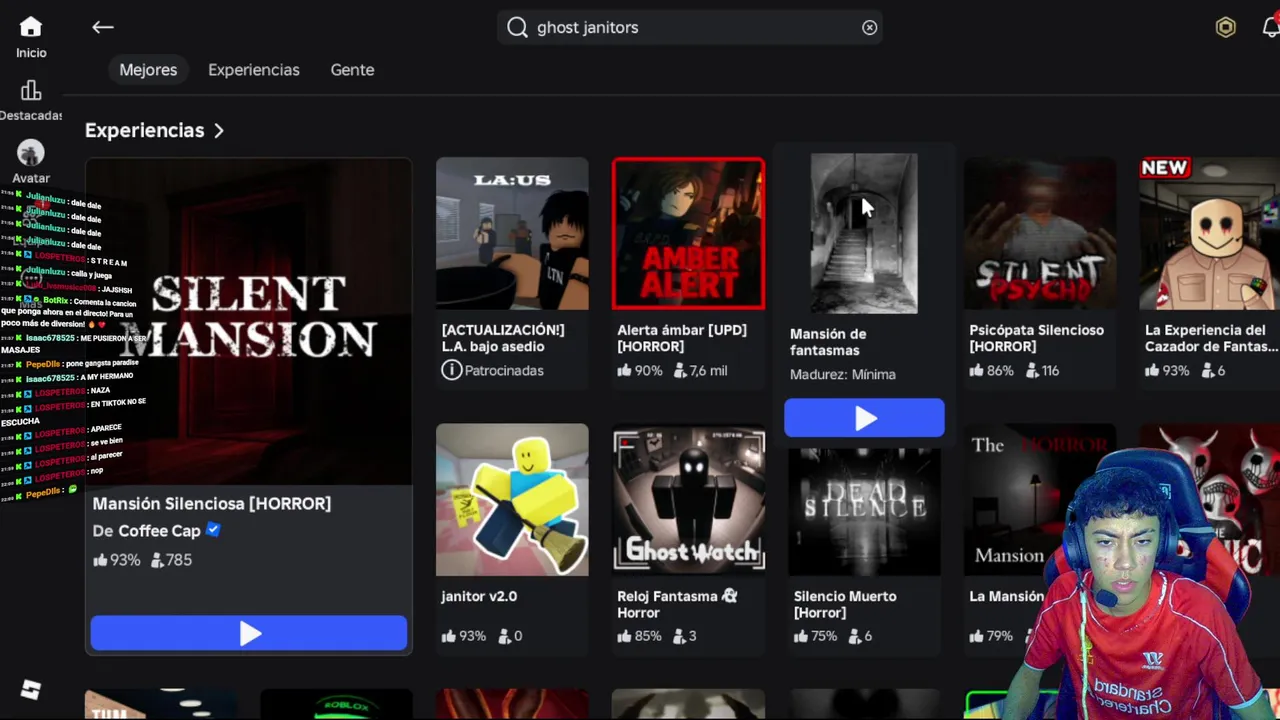Click the Mansión Silenciosa [HORROR] title
The width and height of the screenshot is (1280, 720).
pos(212,503)
